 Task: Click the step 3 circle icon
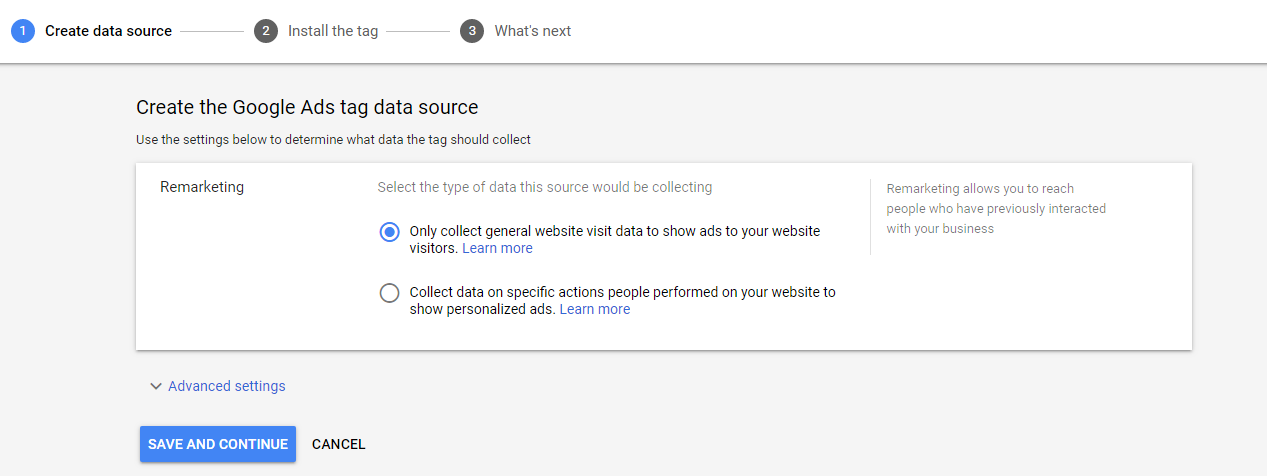[x=472, y=31]
